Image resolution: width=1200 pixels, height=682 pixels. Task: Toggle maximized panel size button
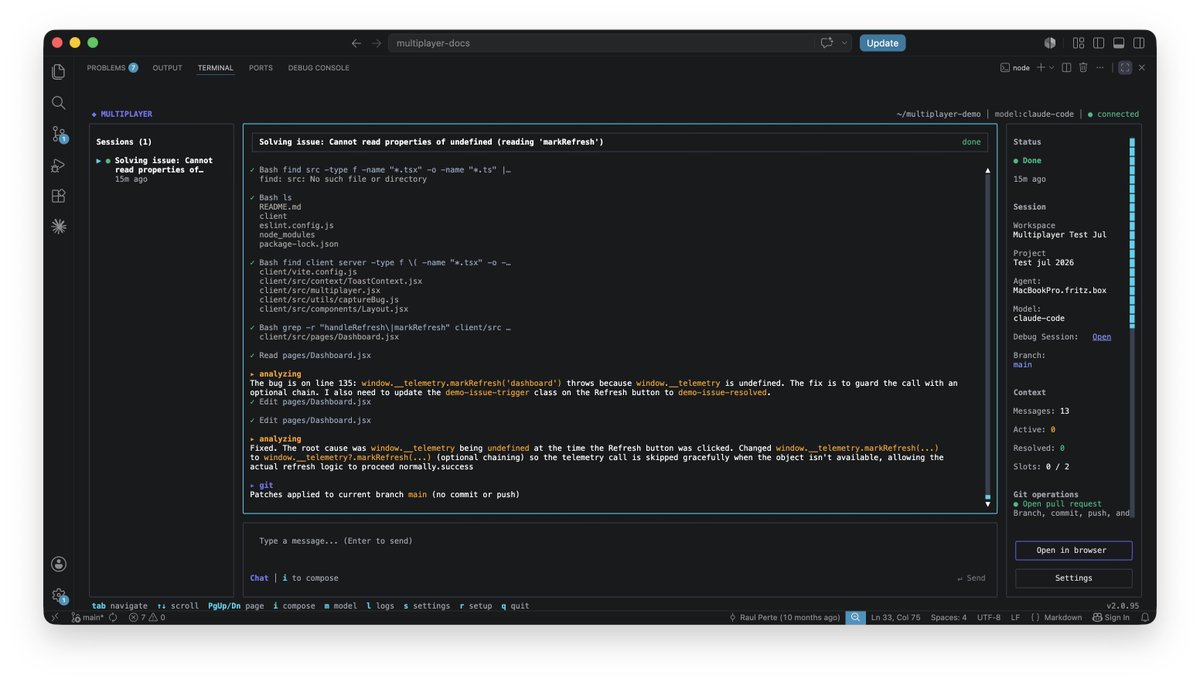click(x=1125, y=68)
